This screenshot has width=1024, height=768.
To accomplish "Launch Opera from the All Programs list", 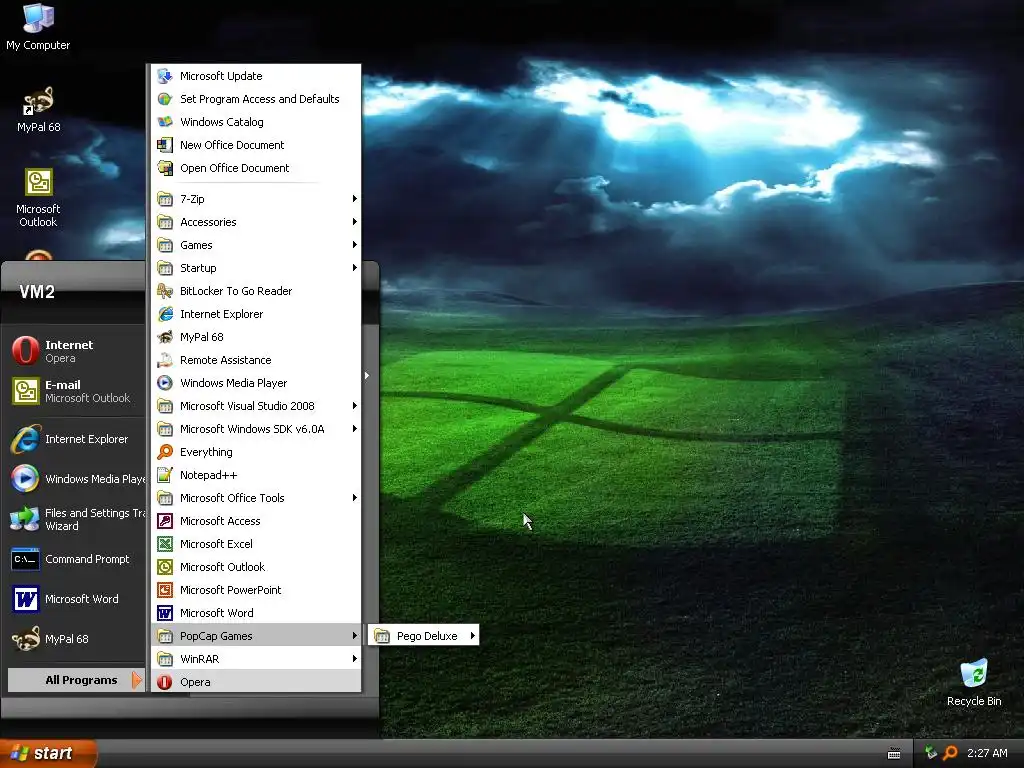I will coord(256,682).
